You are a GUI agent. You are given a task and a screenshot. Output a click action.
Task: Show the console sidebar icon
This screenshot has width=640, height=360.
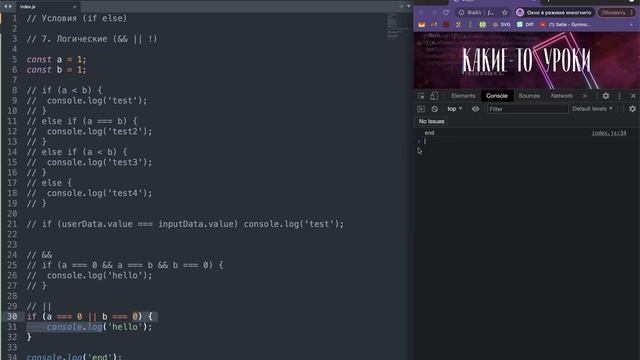point(421,109)
